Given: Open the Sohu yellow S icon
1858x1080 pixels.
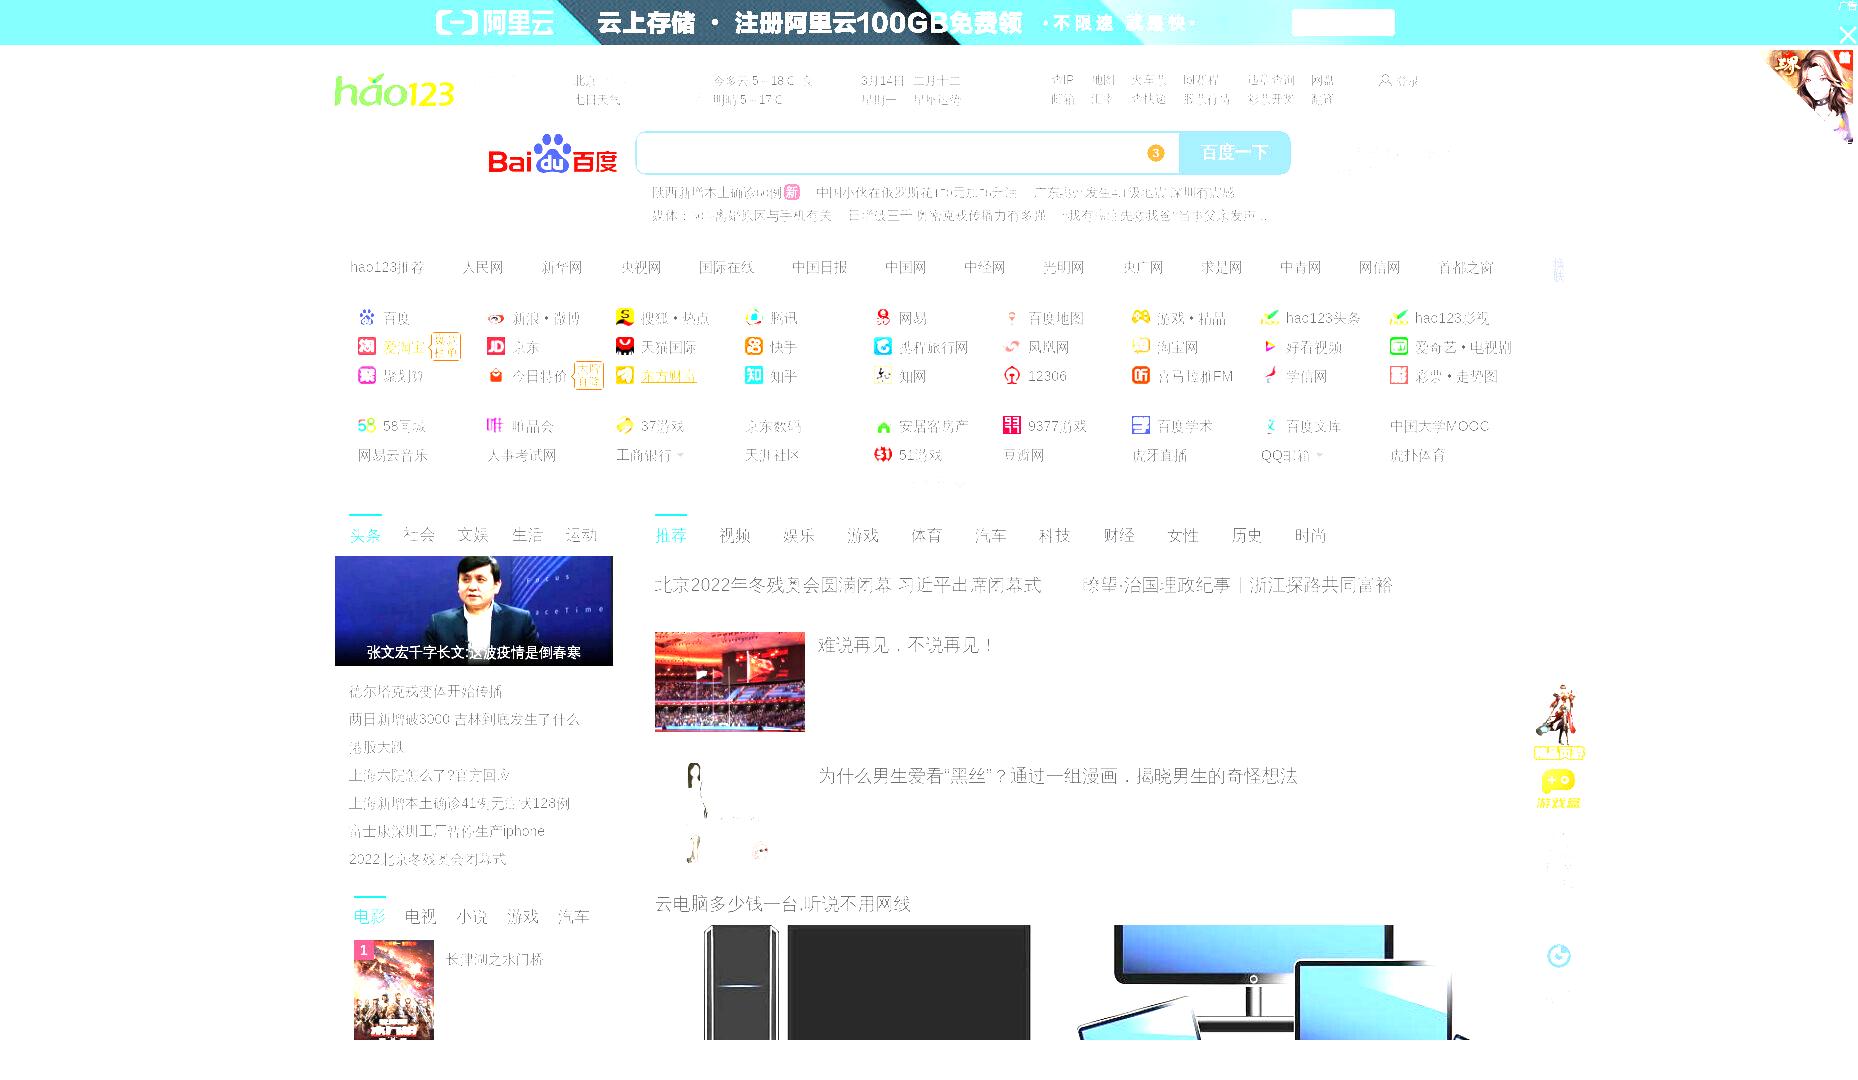Looking at the screenshot, I should pos(625,317).
